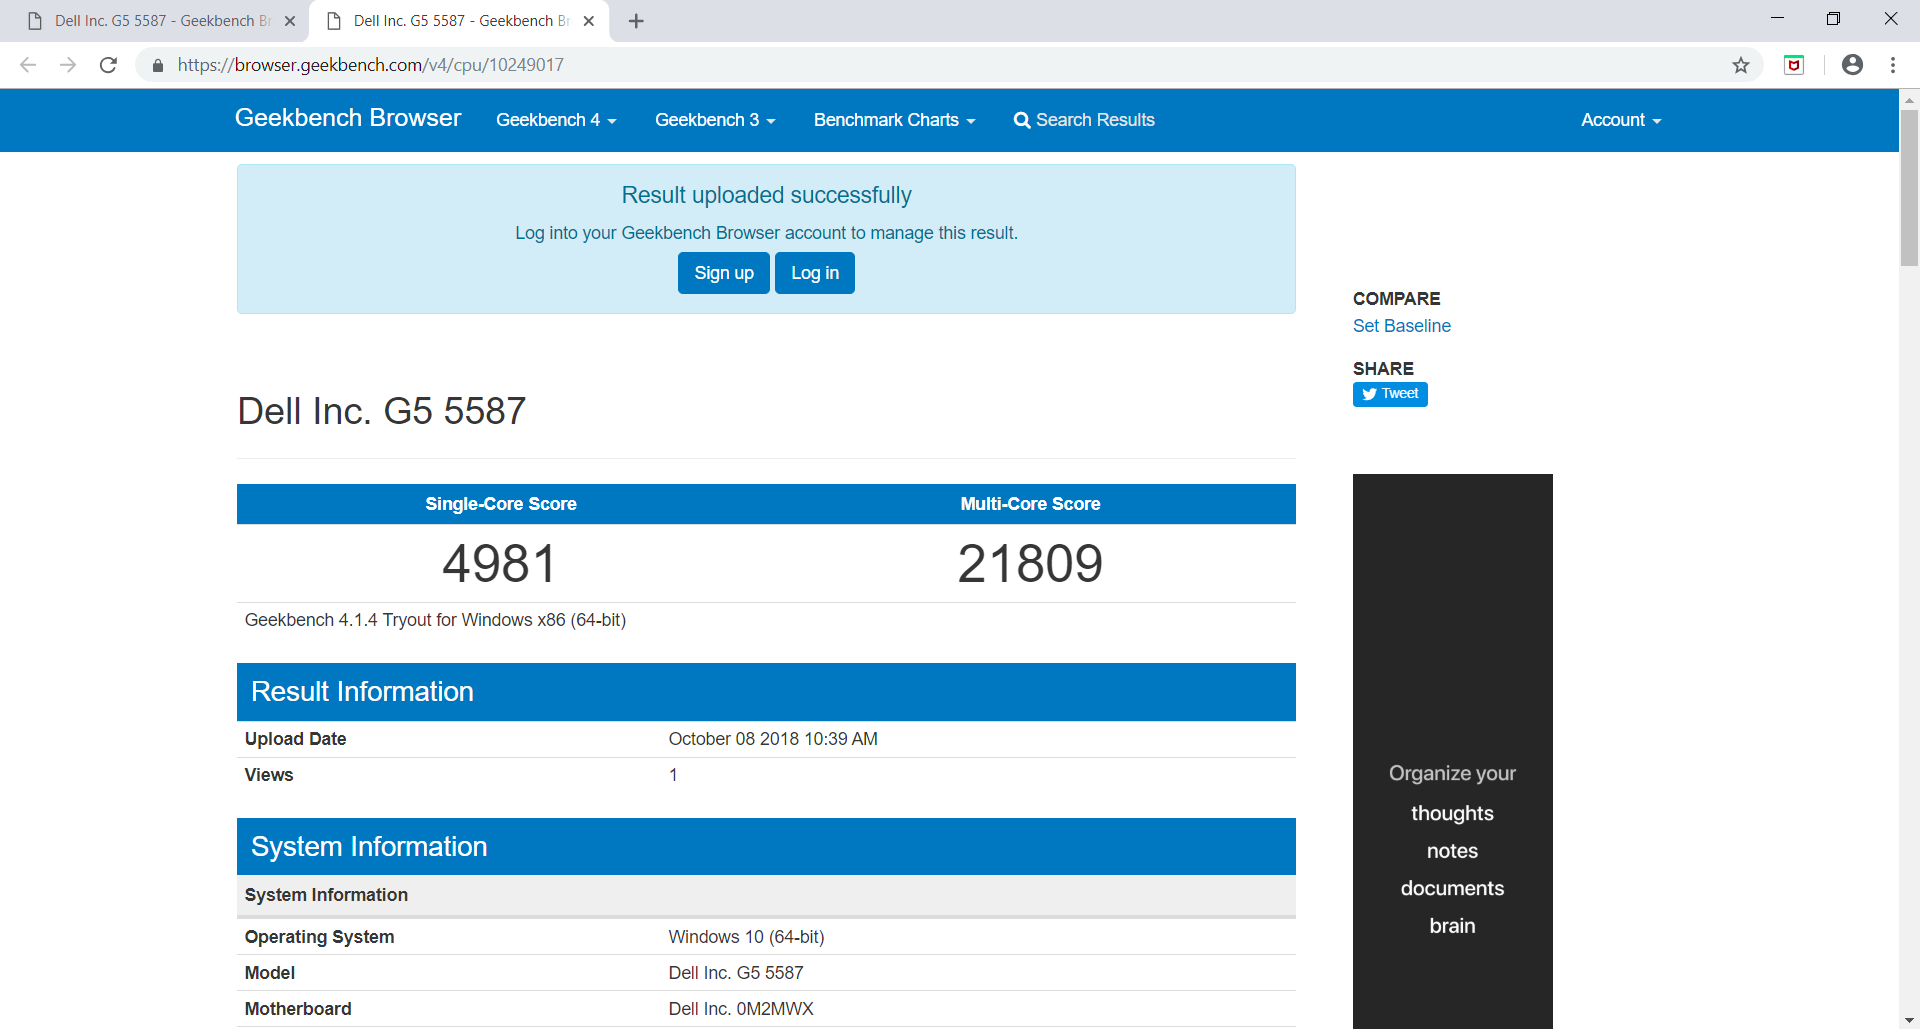
Task: Switch to the first Dell Inc. tab
Action: click(x=160, y=21)
